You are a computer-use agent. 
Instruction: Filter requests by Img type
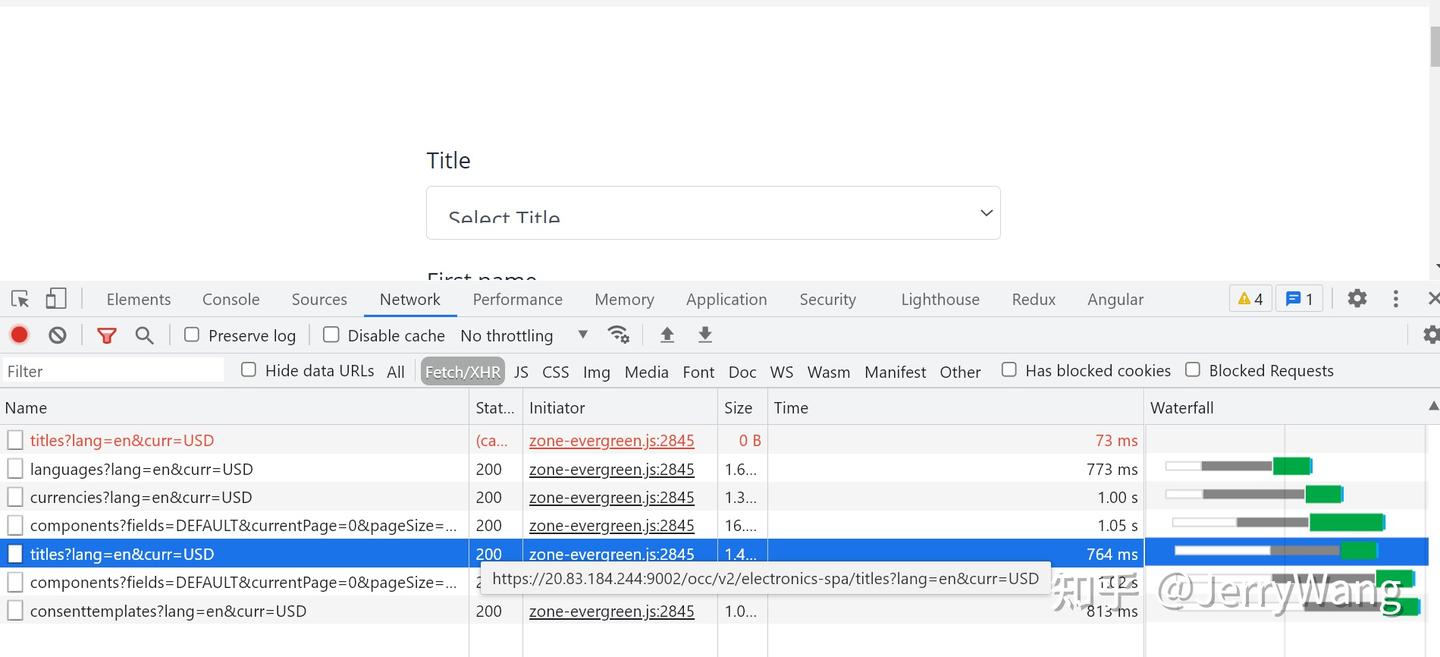[596, 371]
